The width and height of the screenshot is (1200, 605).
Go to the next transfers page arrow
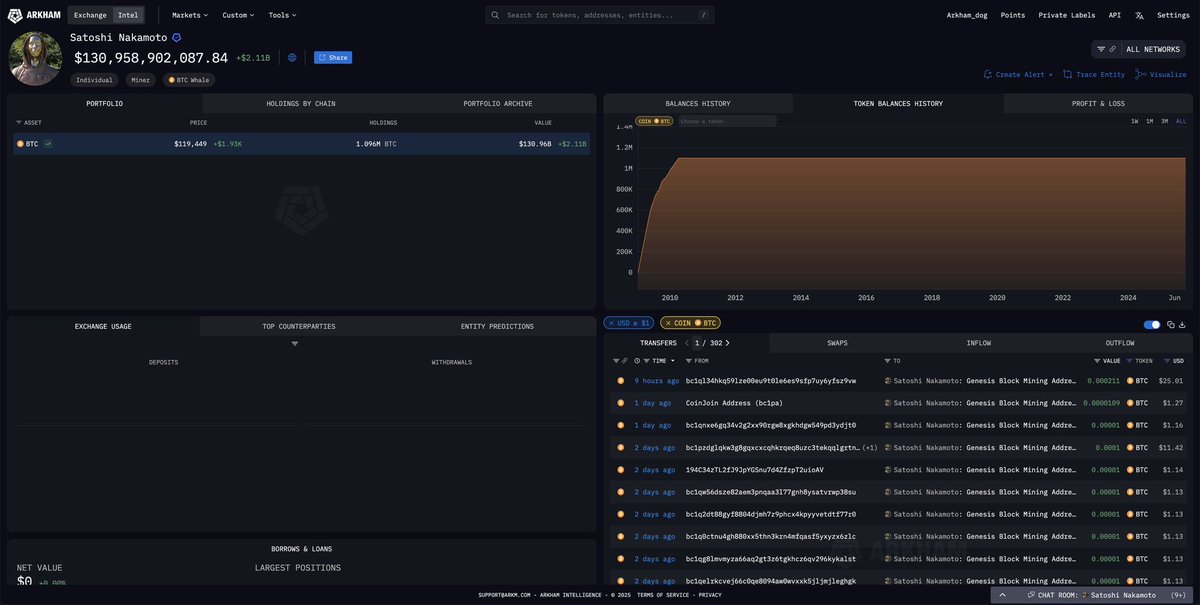pos(728,343)
